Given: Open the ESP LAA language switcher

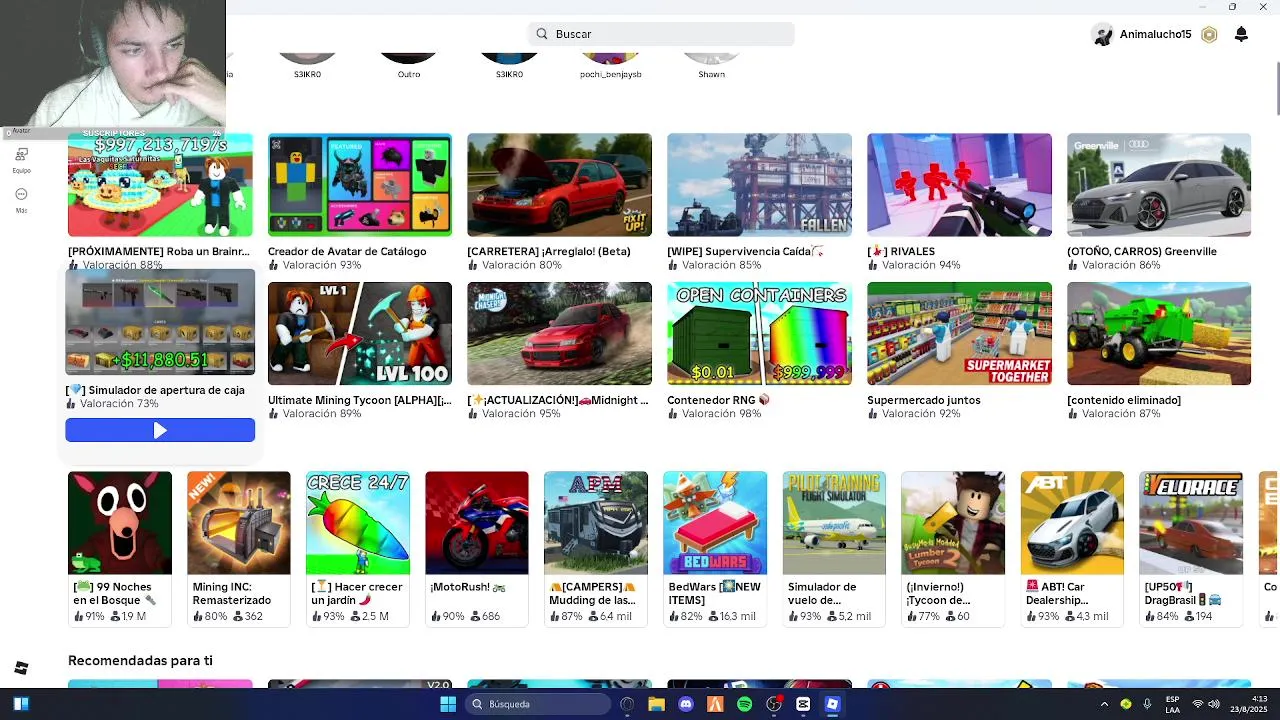Looking at the screenshot, I should coord(1172,704).
